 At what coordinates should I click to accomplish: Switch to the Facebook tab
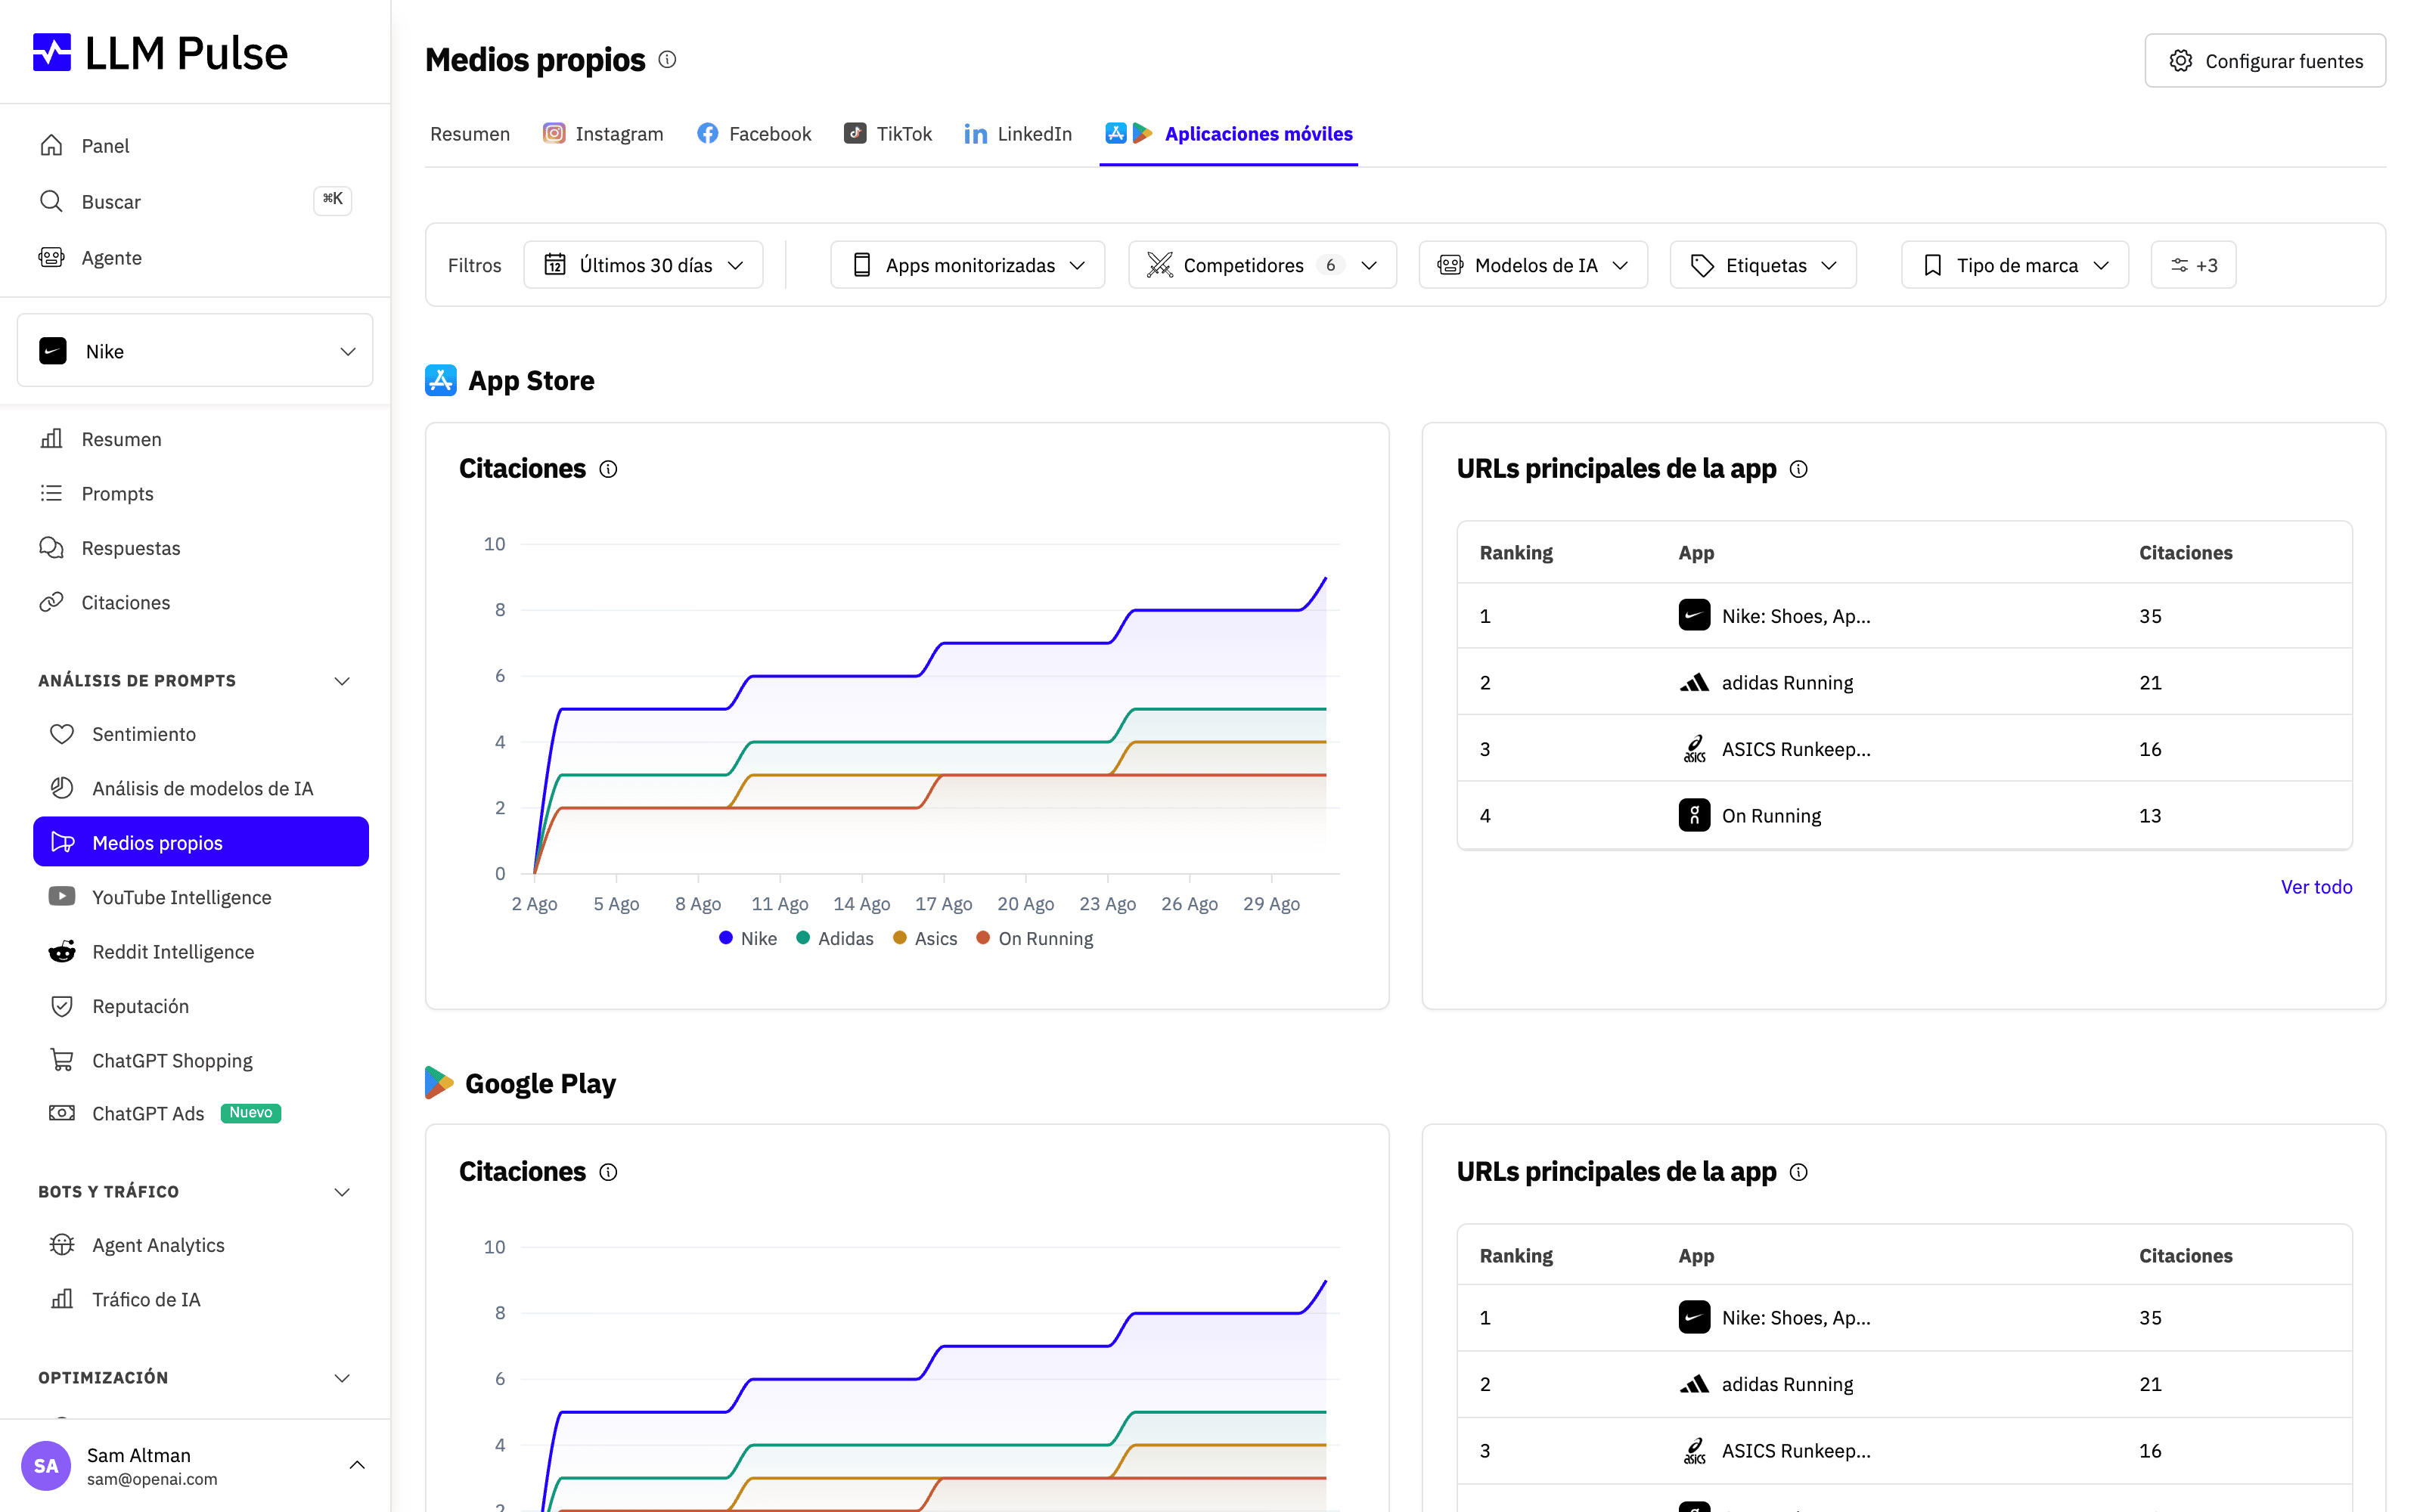click(754, 133)
